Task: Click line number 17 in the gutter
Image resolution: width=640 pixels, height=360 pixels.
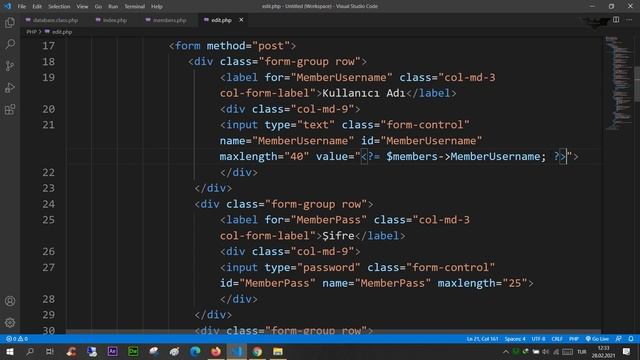Action: (49, 46)
